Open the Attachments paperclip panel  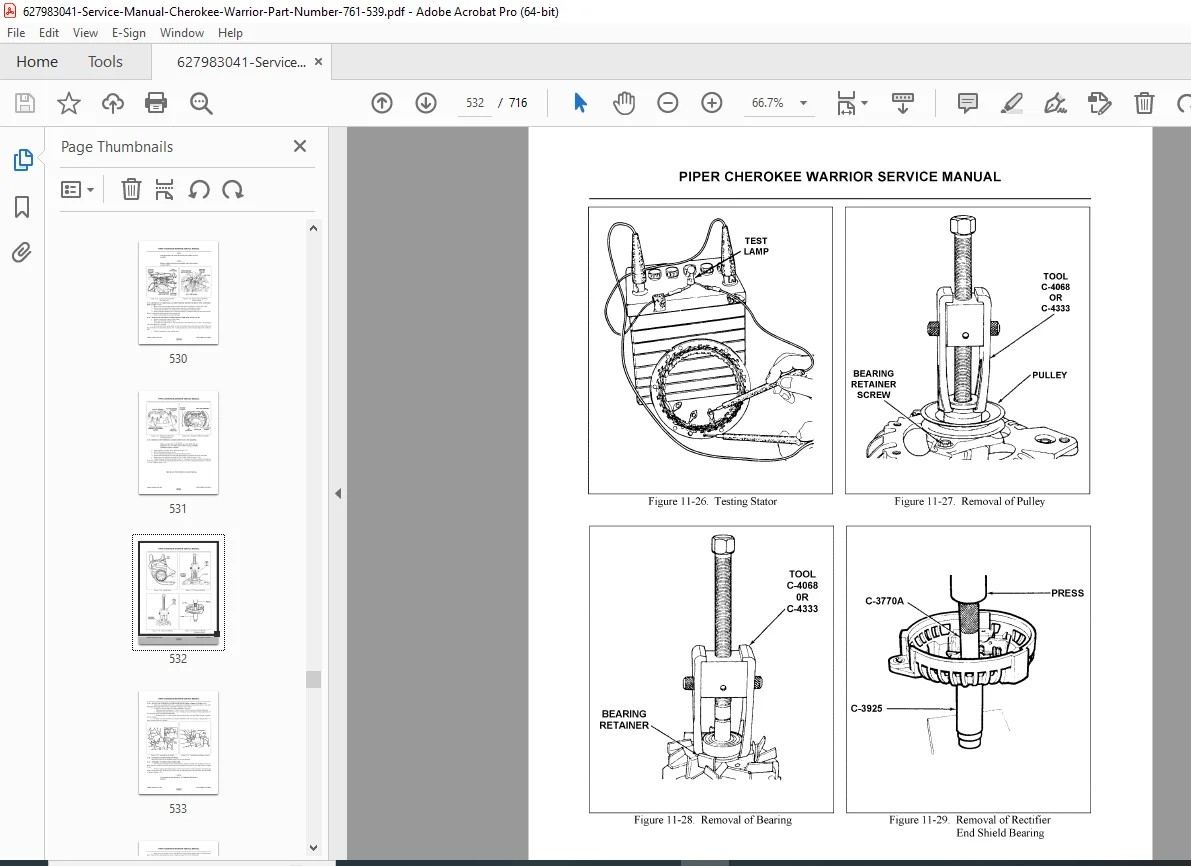pos(22,252)
